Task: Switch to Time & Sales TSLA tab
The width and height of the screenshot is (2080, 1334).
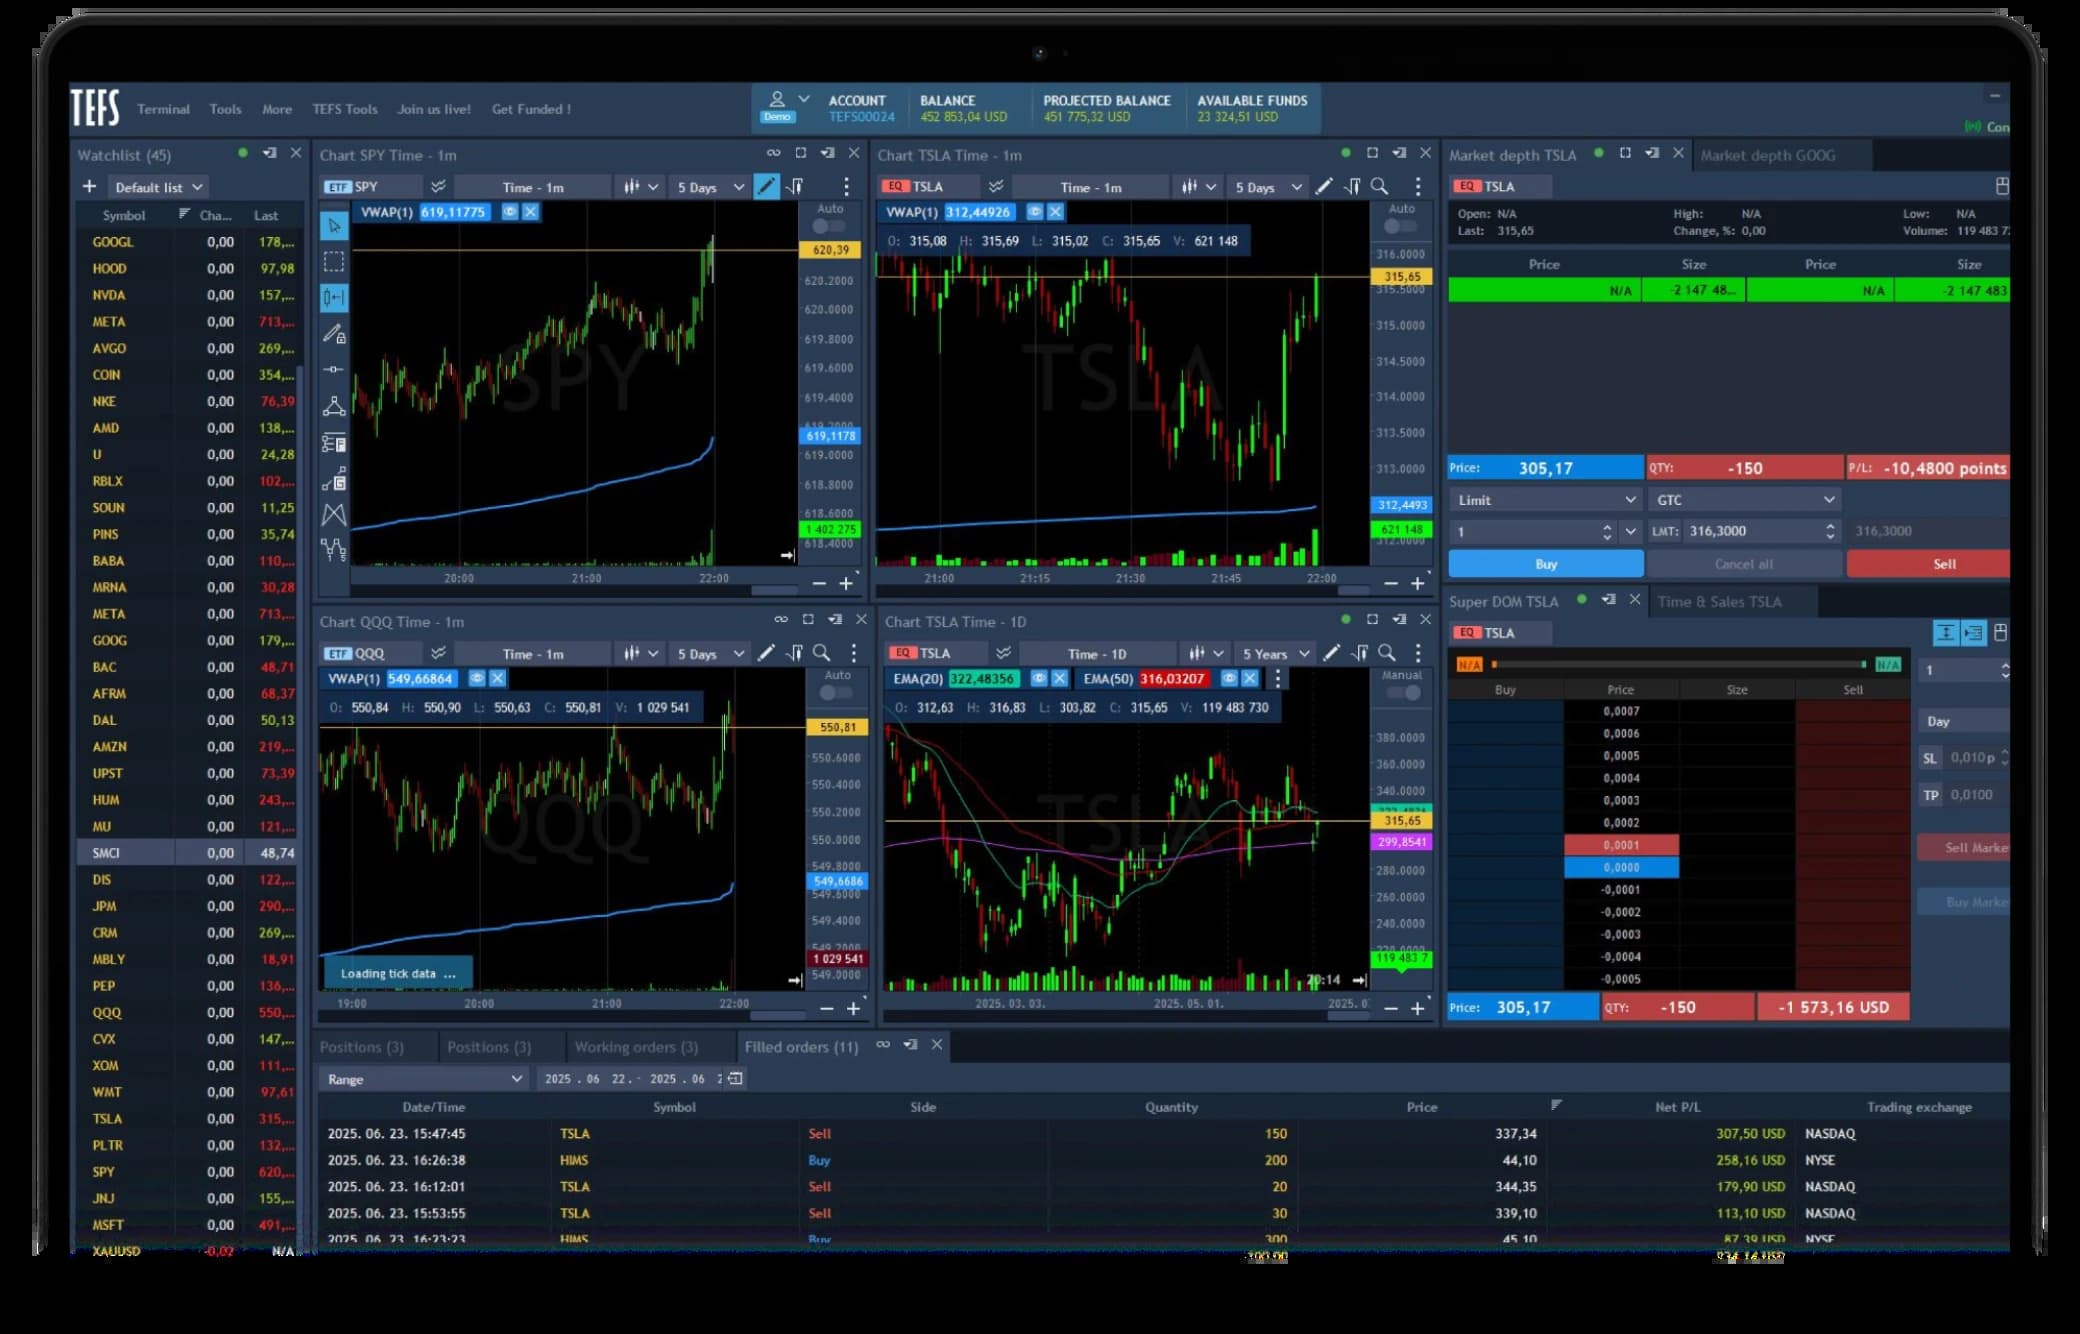Action: [1720, 601]
